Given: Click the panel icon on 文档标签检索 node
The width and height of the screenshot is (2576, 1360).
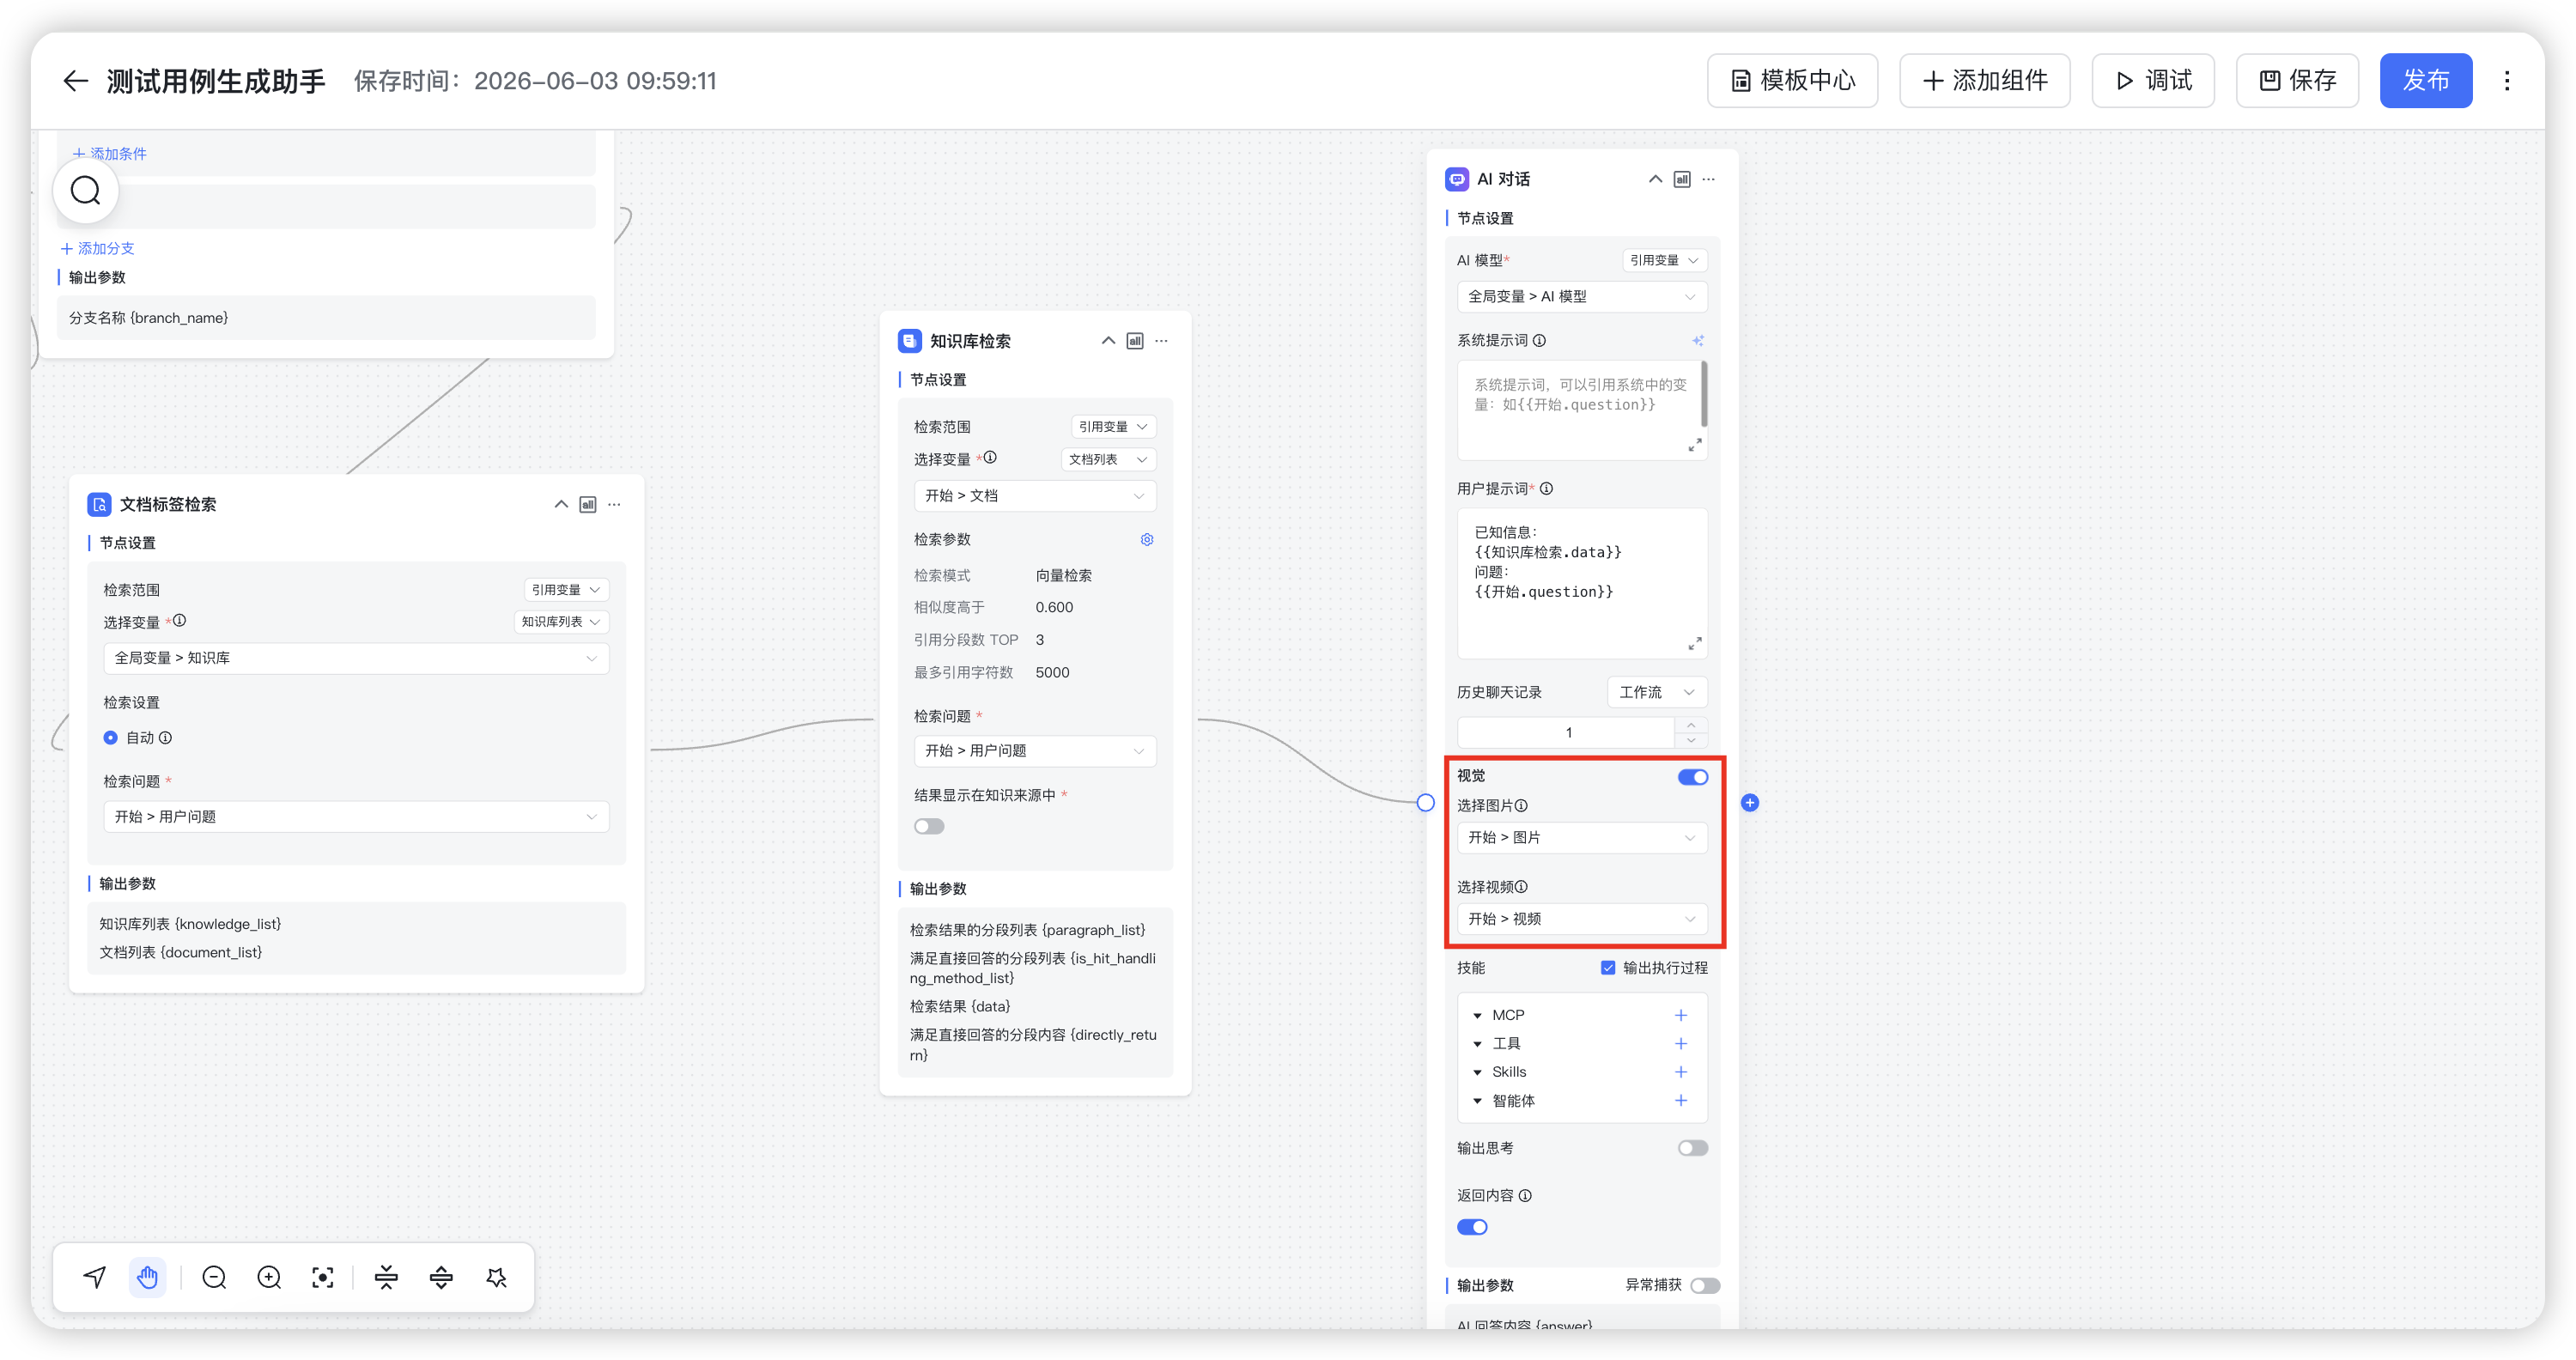Looking at the screenshot, I should point(588,504).
